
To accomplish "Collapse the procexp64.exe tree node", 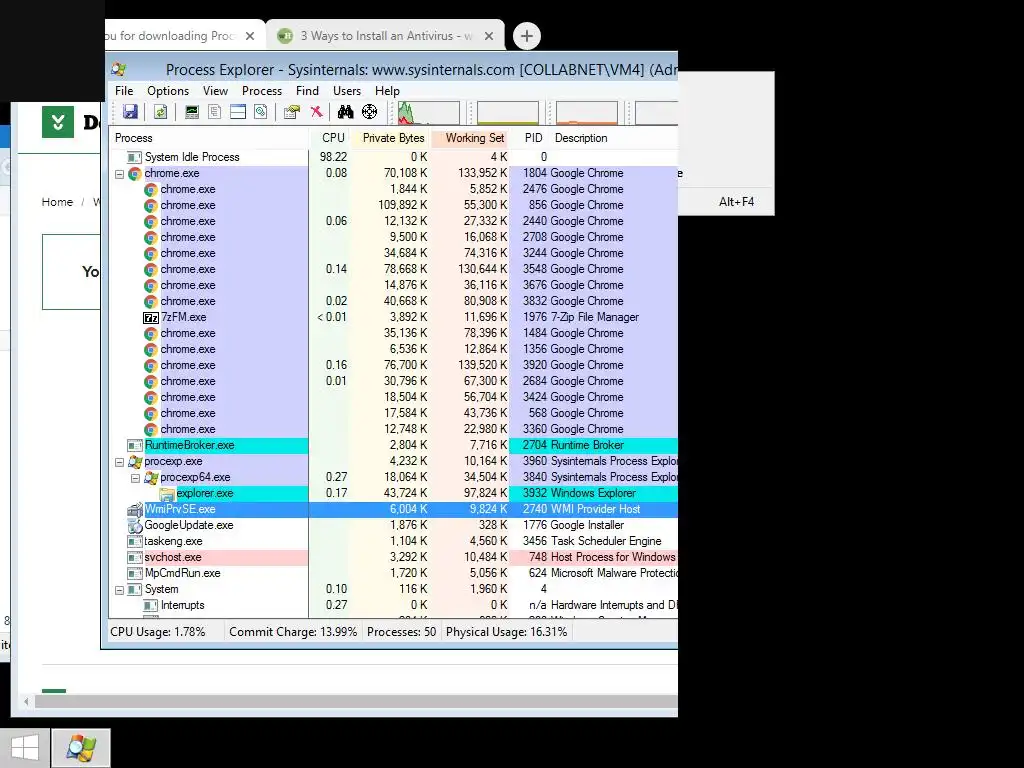I will coord(135,478).
